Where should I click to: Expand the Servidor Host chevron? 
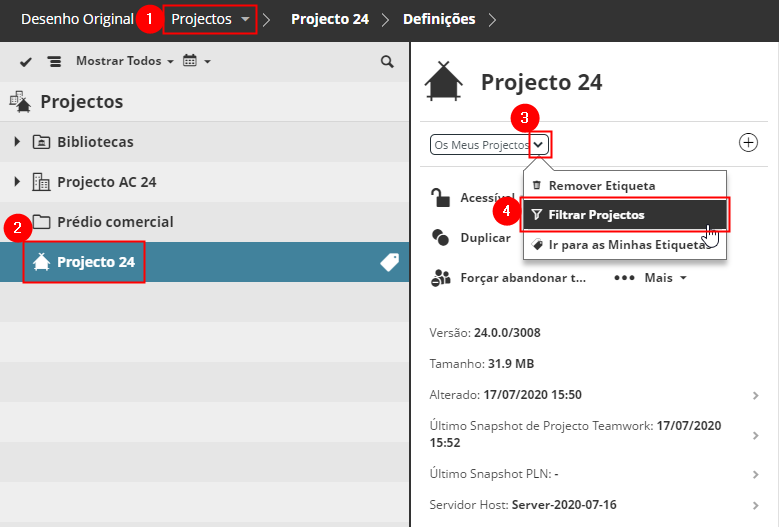(756, 506)
